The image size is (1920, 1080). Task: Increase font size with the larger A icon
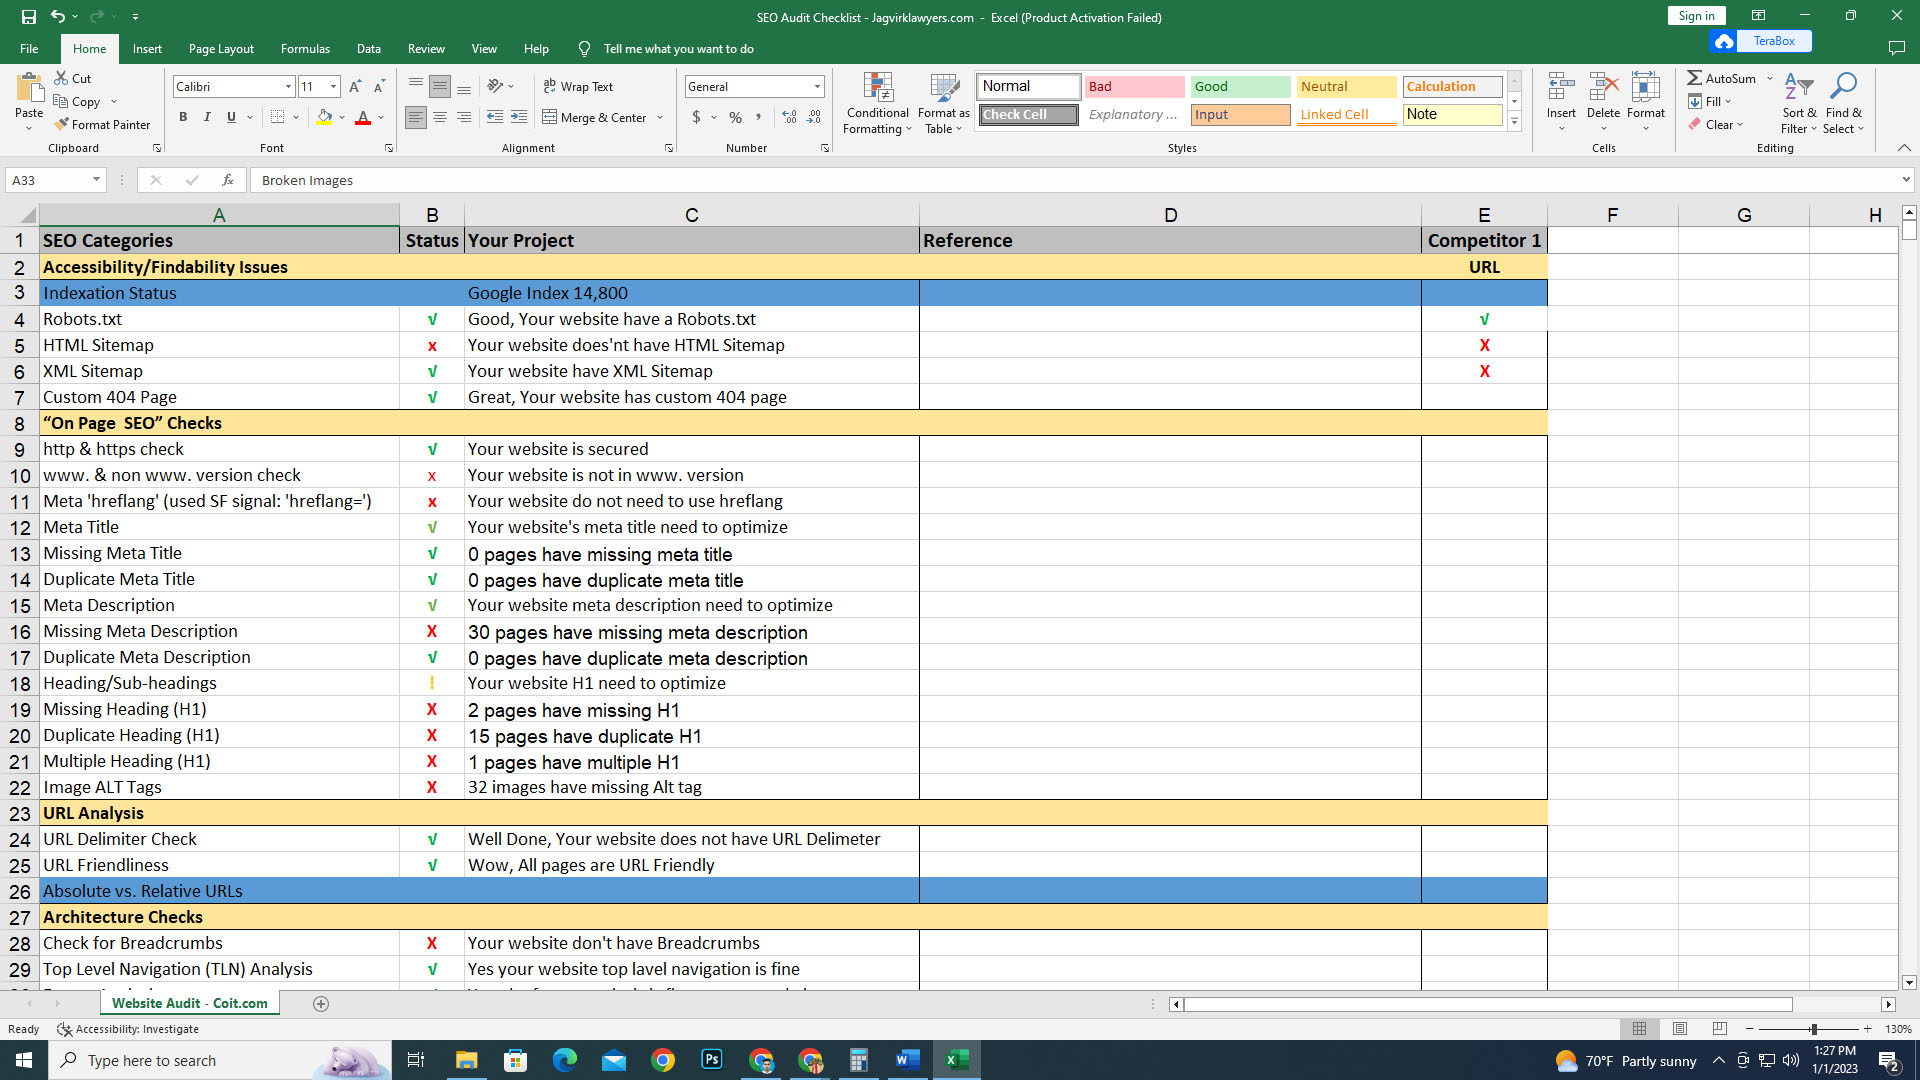(355, 87)
